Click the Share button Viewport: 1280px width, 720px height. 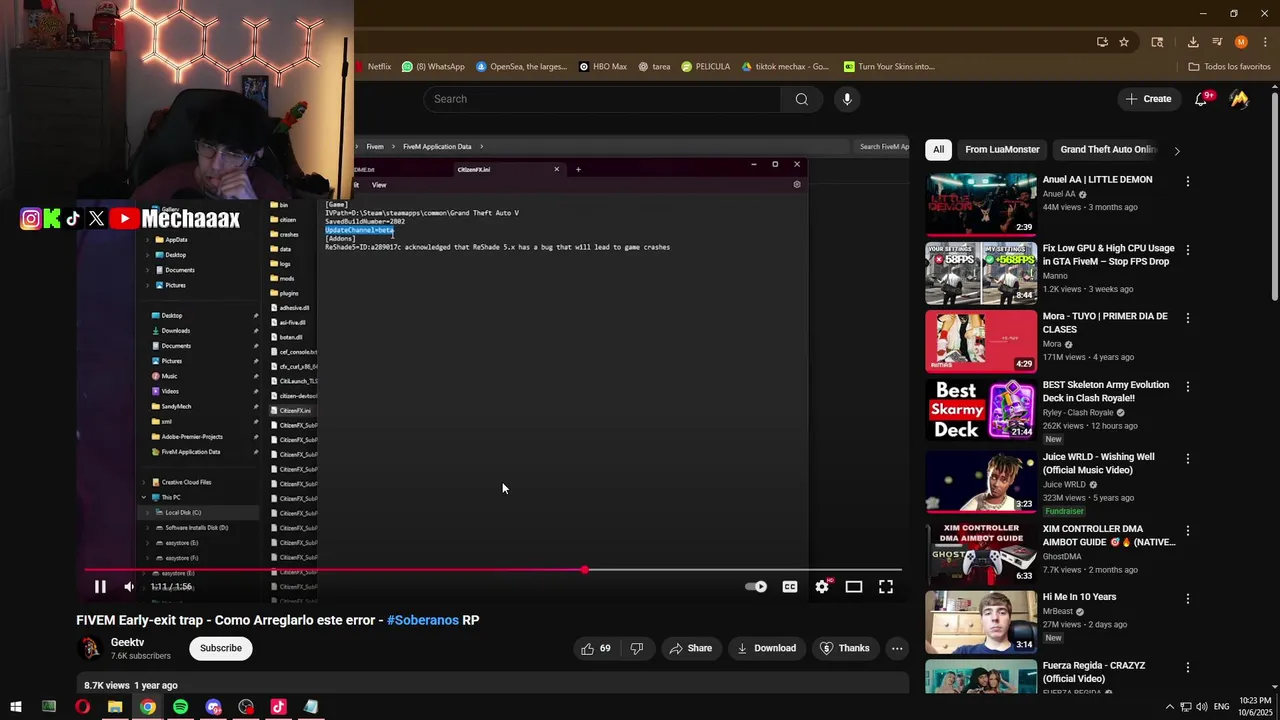pyautogui.click(x=691, y=648)
